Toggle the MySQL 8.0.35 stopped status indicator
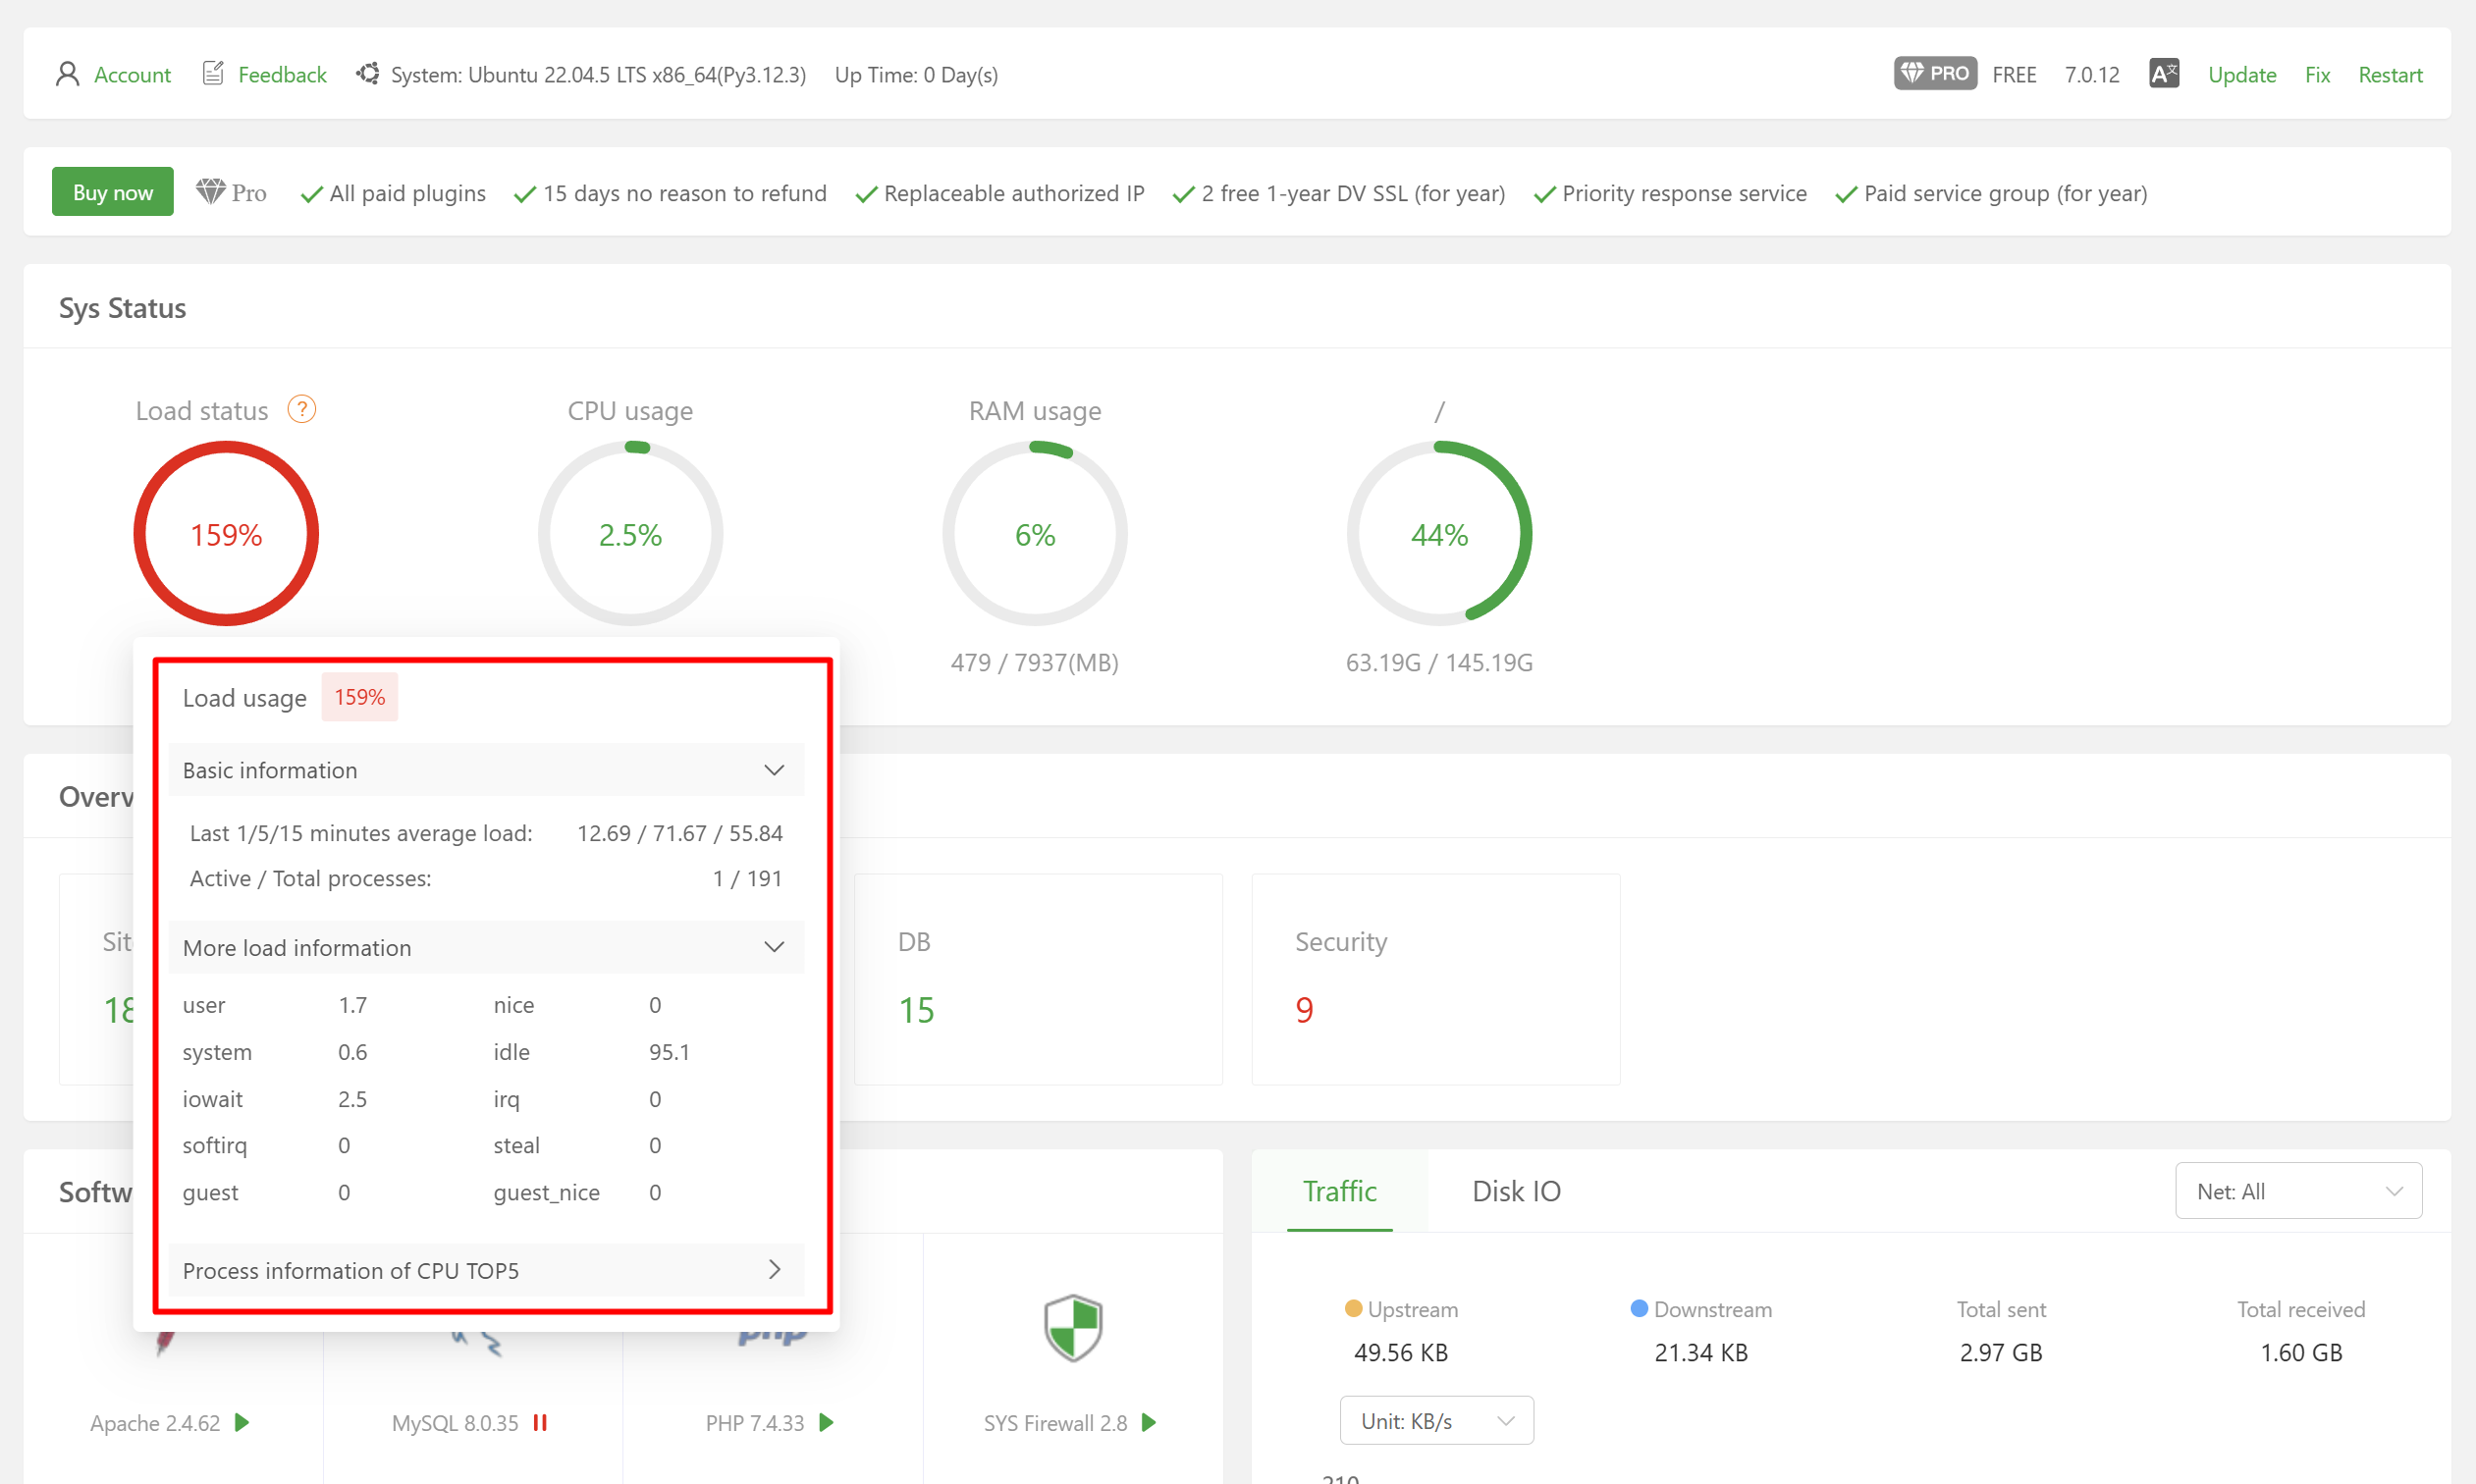This screenshot has height=1484, width=2476. coord(540,1422)
